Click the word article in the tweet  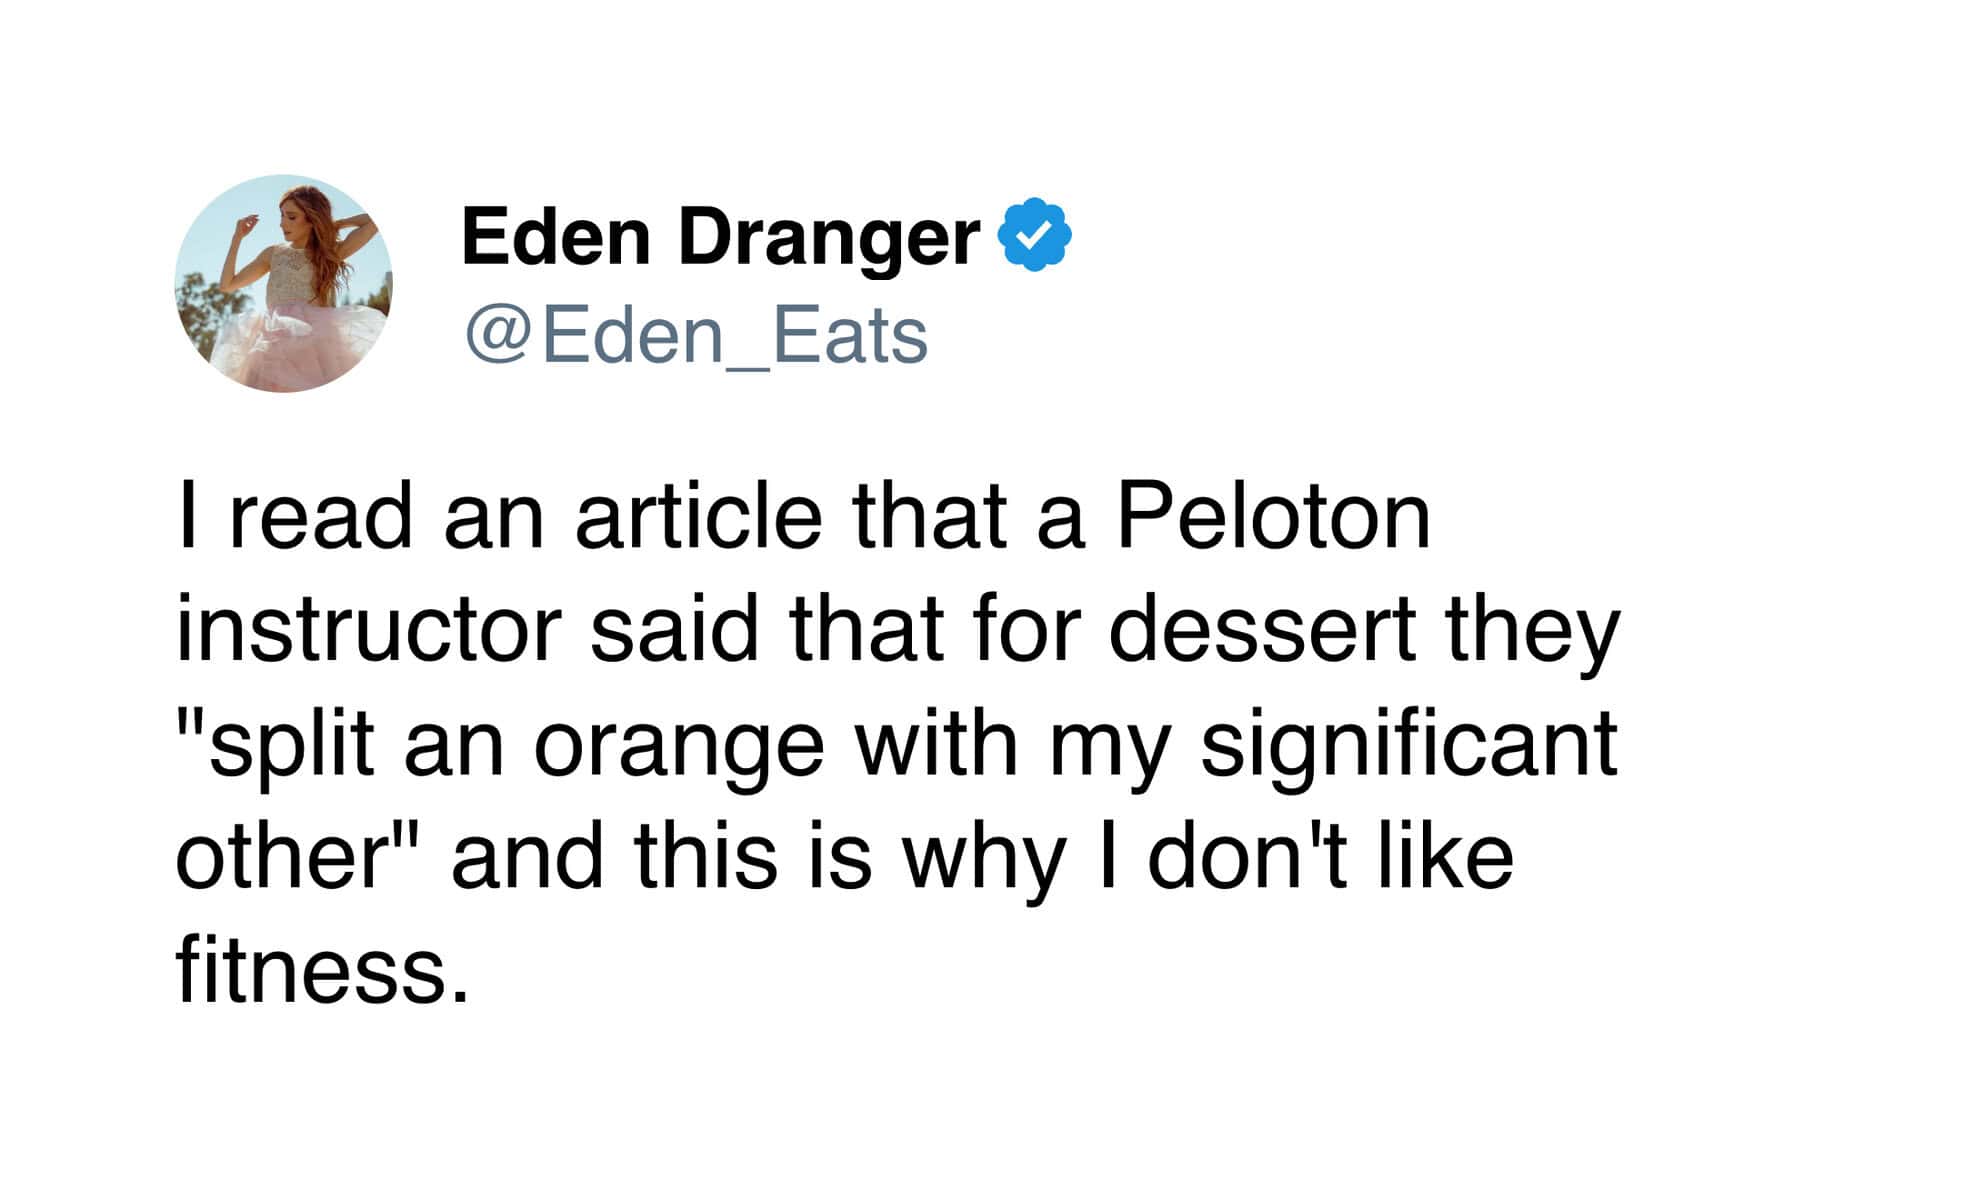698,517
